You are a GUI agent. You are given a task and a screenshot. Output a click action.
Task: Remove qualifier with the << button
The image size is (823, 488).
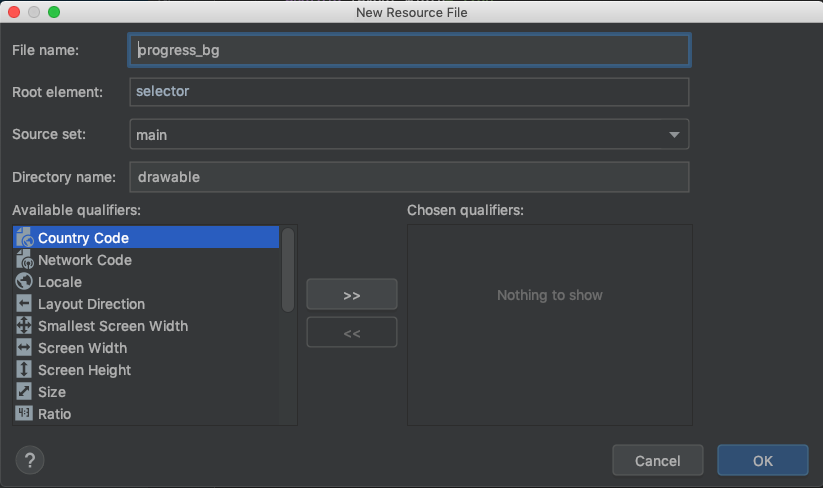352,332
